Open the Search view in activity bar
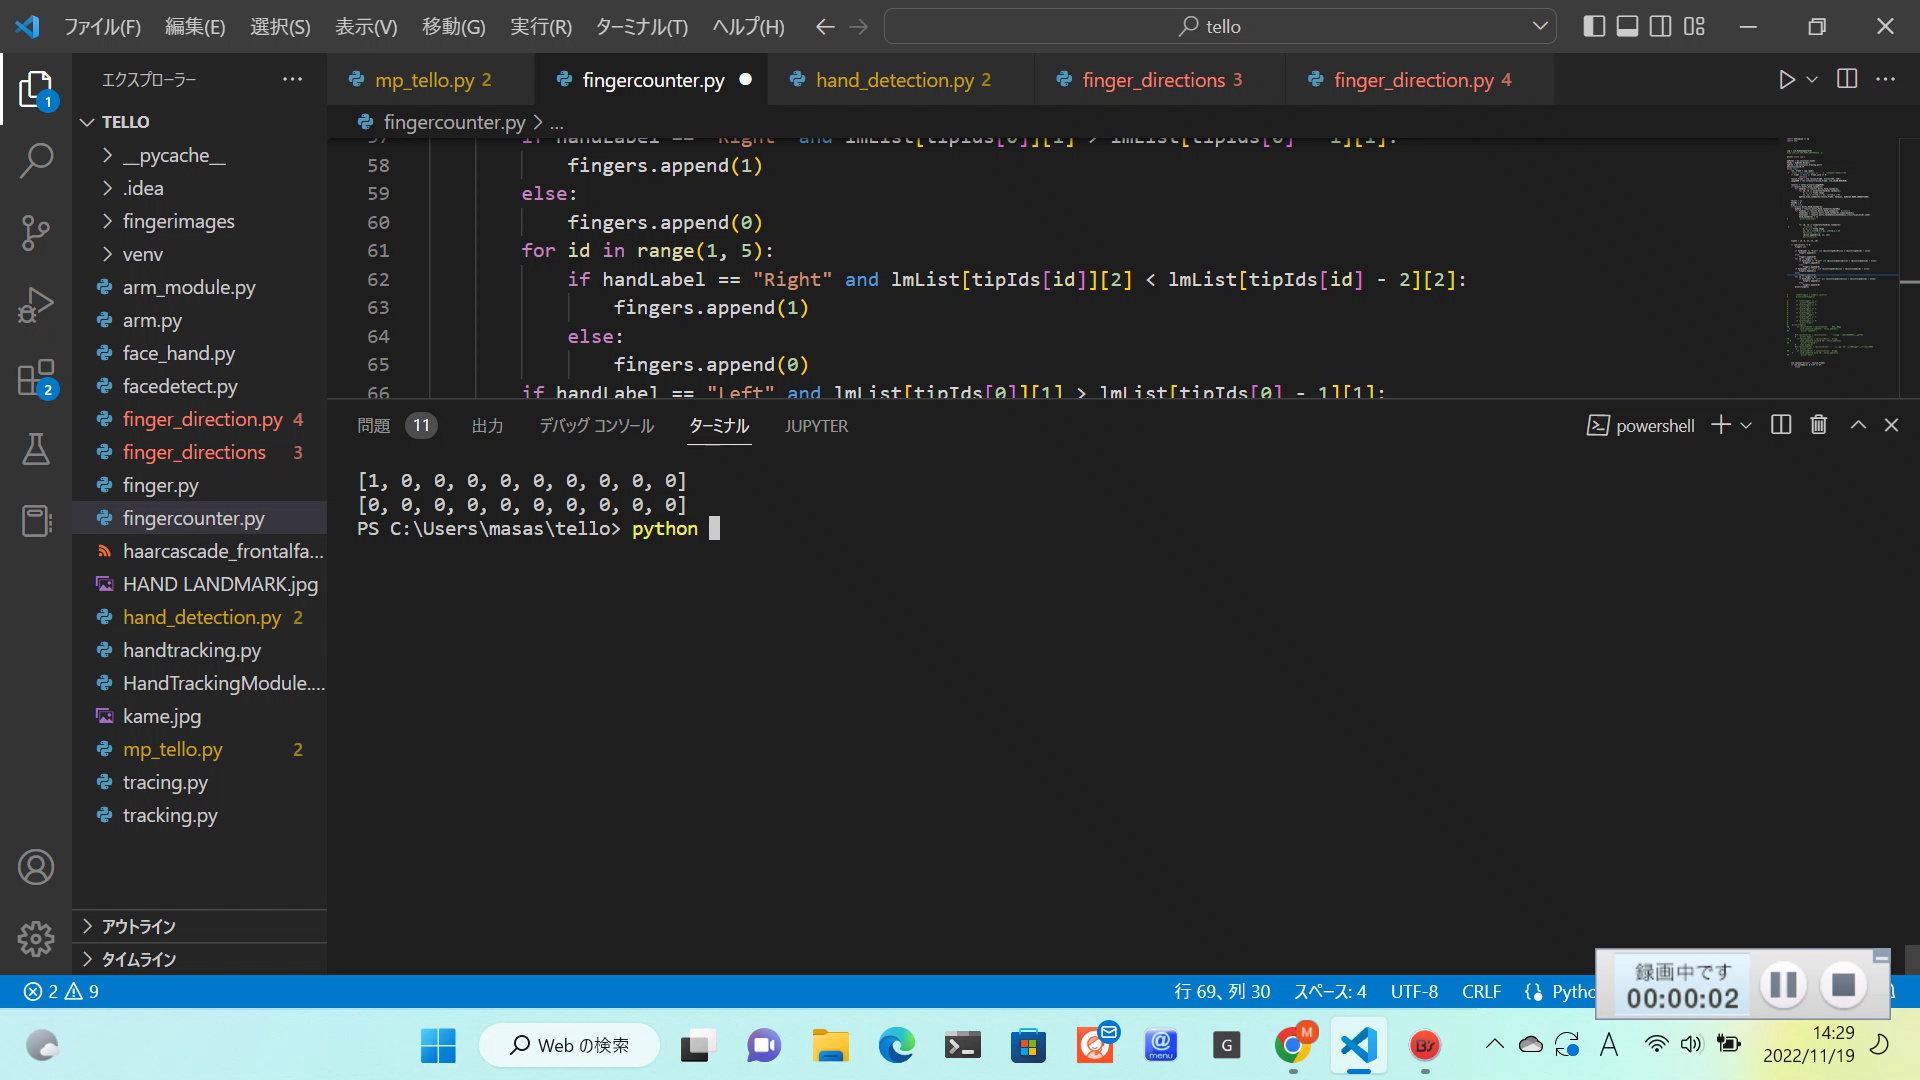The image size is (1920, 1080). pos(36,160)
